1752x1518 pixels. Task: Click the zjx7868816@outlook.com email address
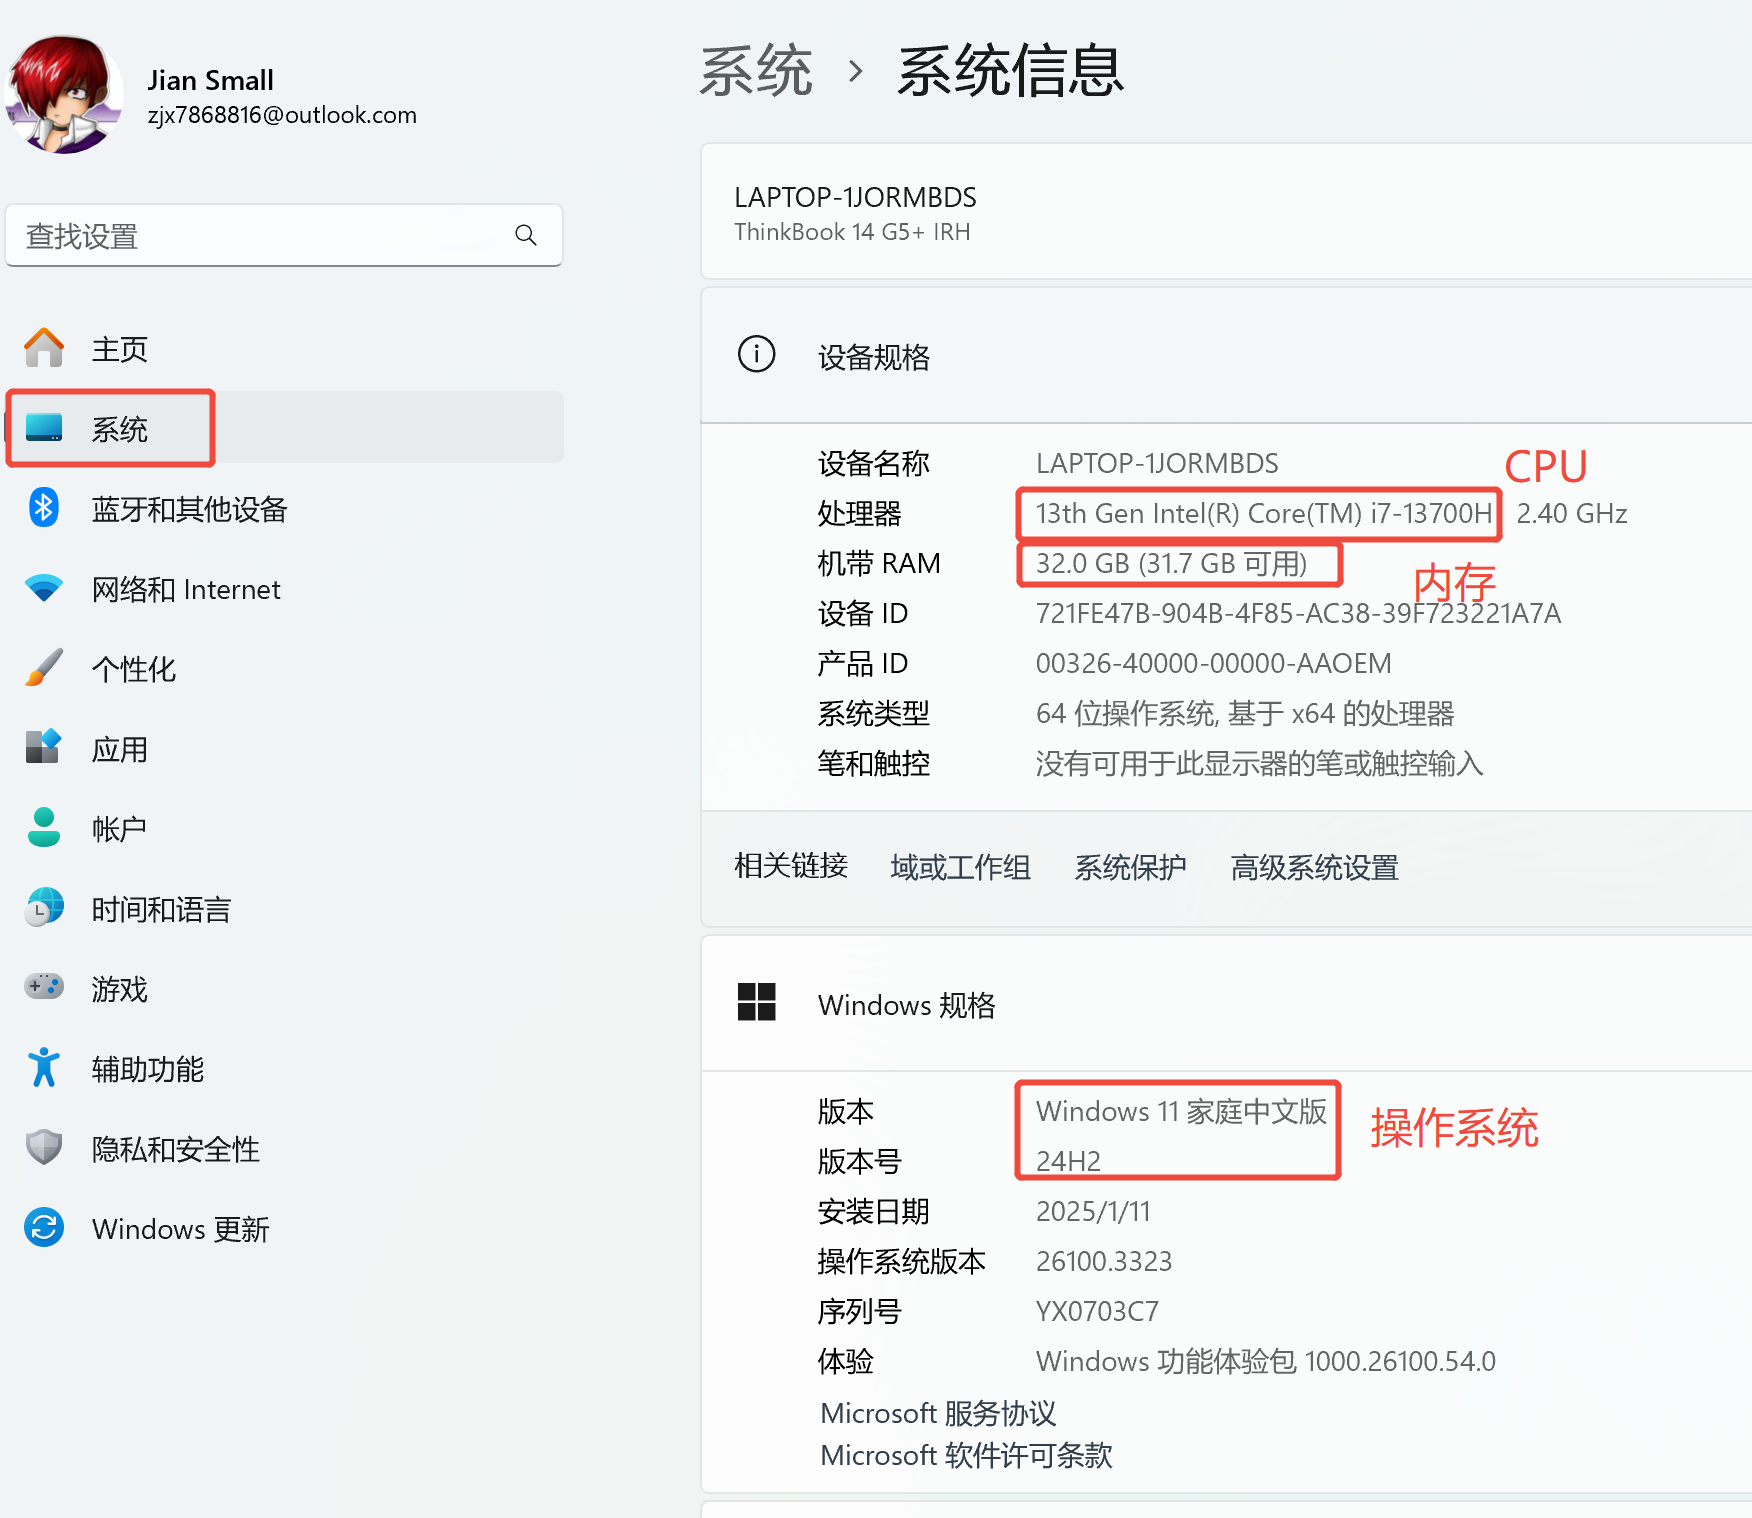[282, 115]
